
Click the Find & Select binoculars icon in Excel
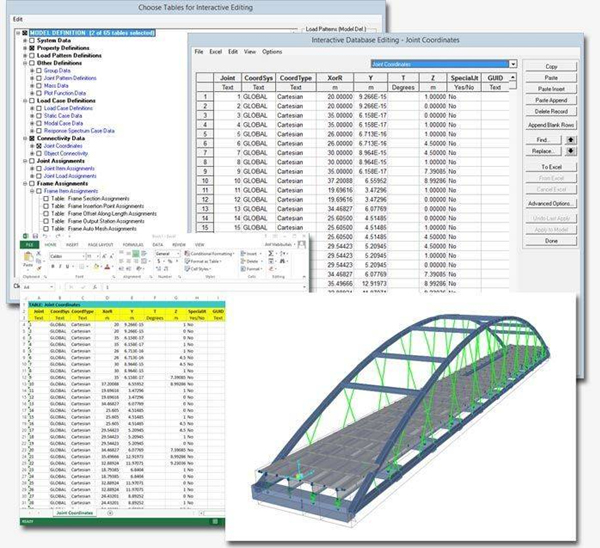[x=282, y=261]
